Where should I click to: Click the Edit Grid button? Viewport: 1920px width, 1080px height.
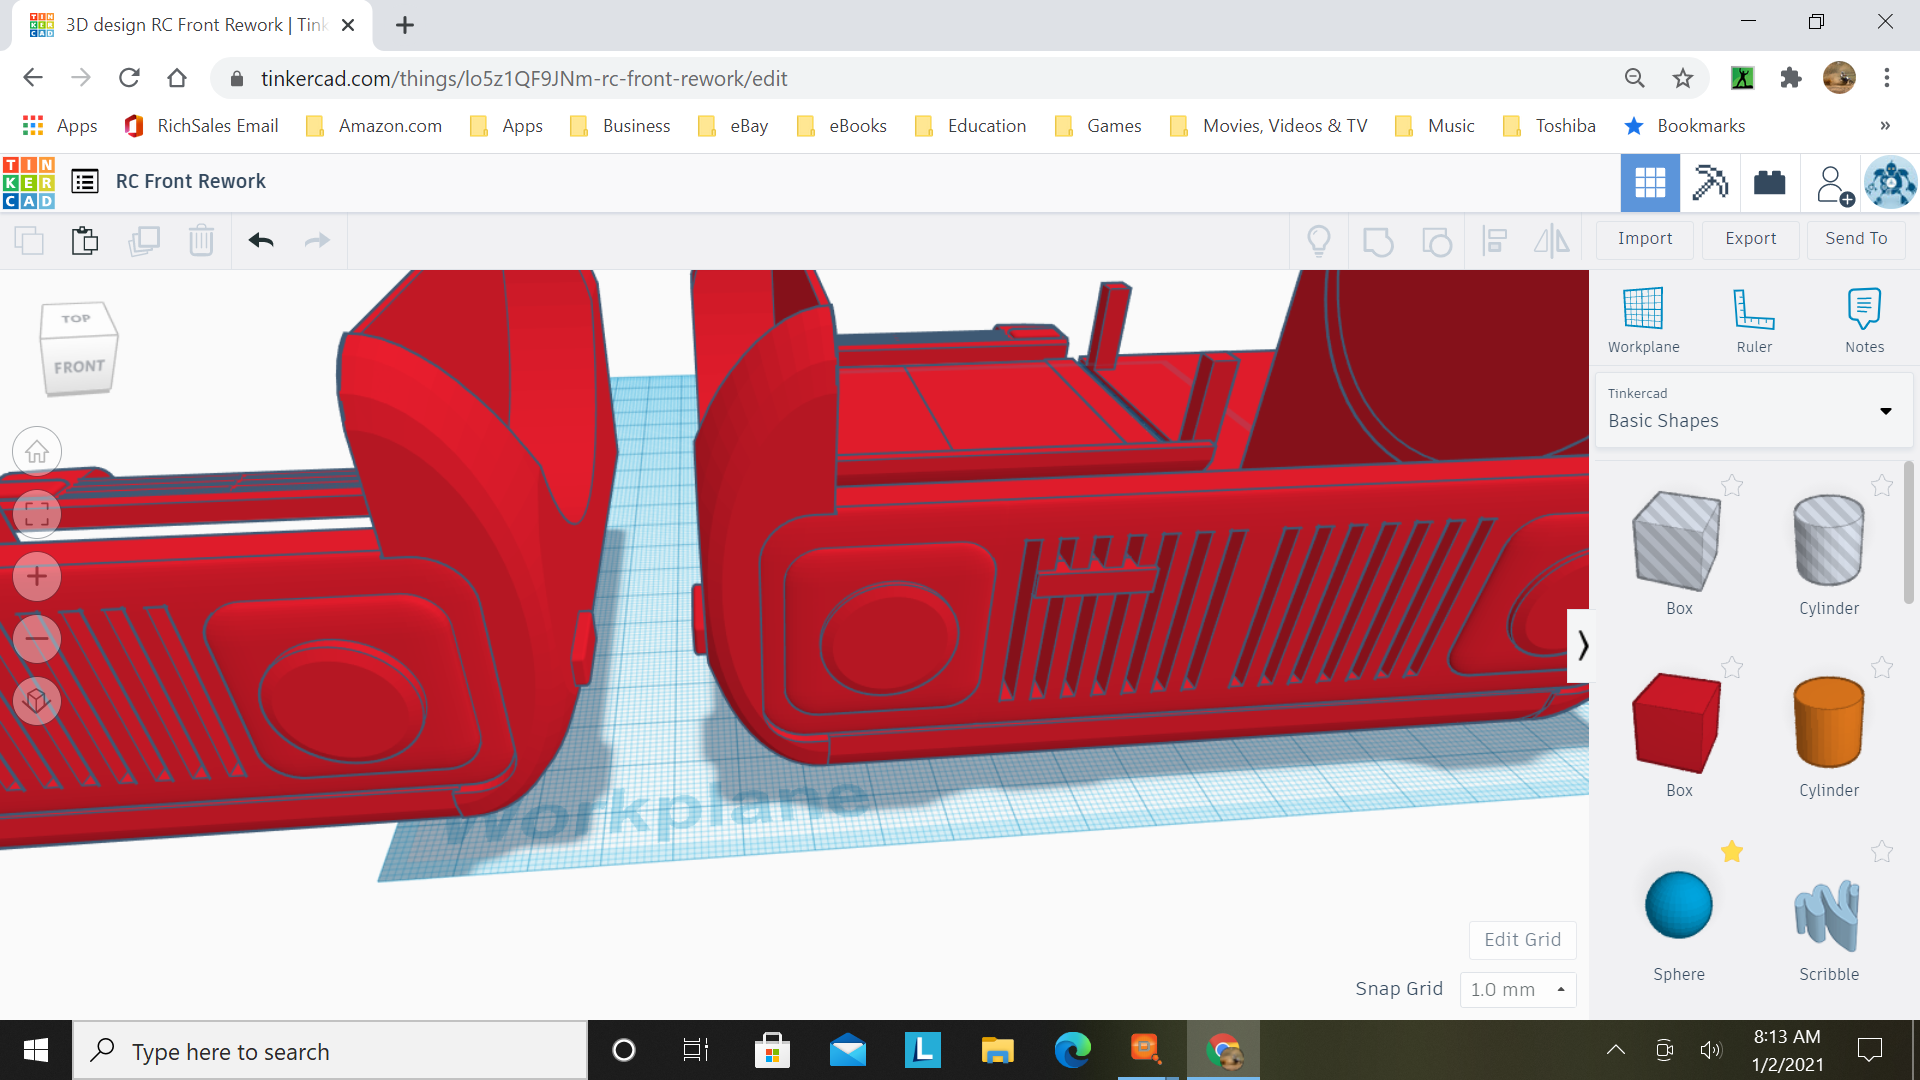(x=1522, y=940)
